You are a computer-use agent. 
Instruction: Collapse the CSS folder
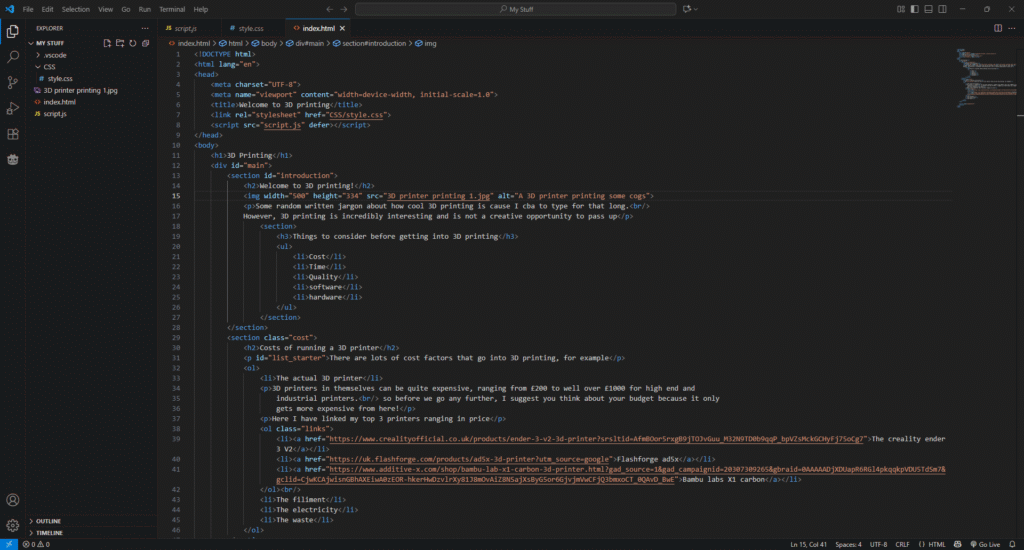(49, 67)
